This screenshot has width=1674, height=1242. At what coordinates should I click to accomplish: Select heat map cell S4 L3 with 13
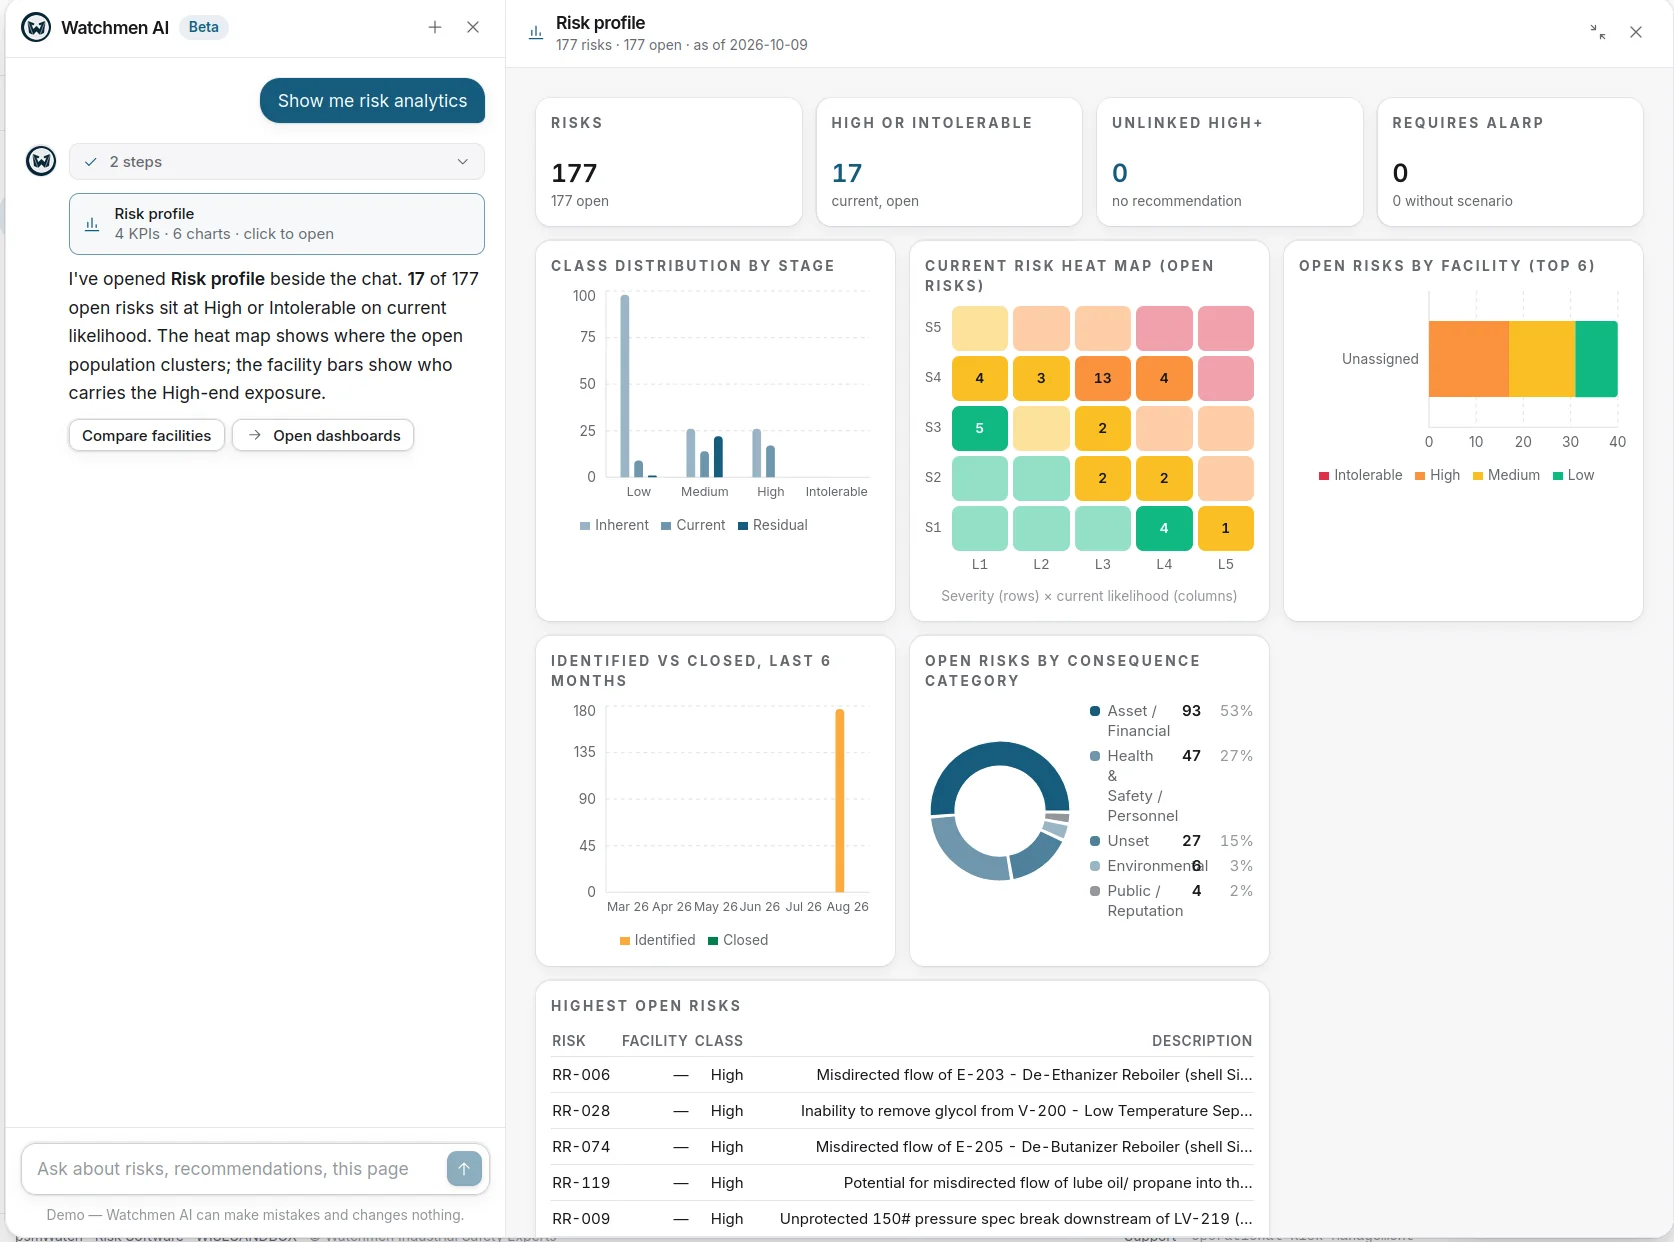tap(1103, 378)
